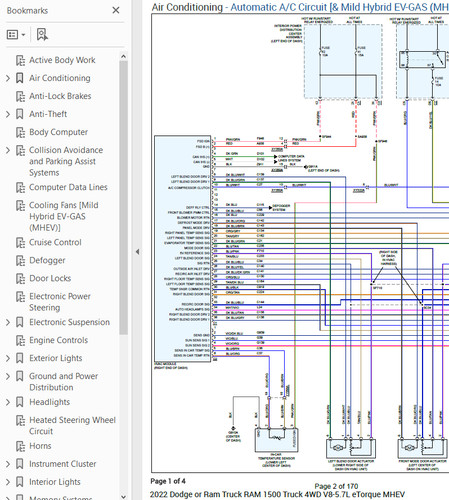Image resolution: width=449 pixels, height=500 pixels.
Task: Open the Active Body Work bookmark
Action: (x=62, y=60)
